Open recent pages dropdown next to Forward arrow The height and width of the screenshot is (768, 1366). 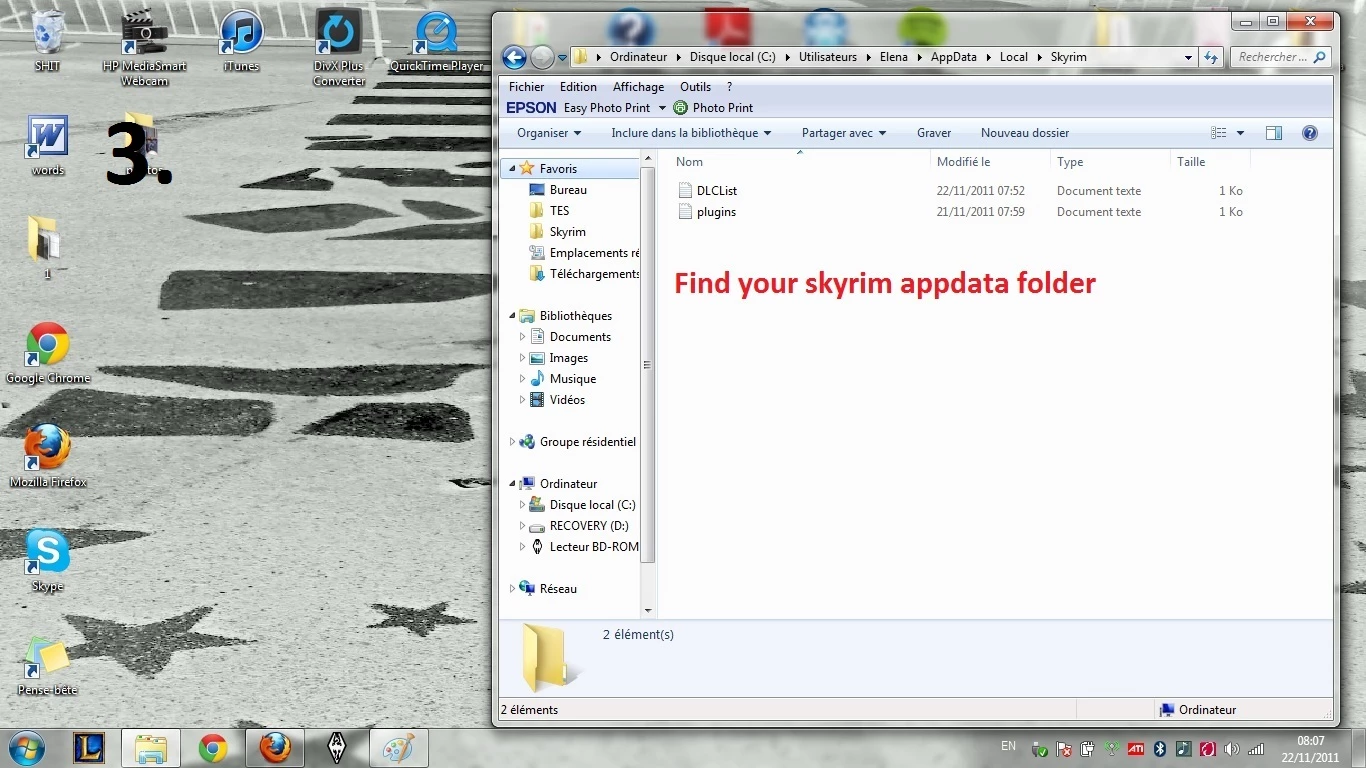point(561,57)
